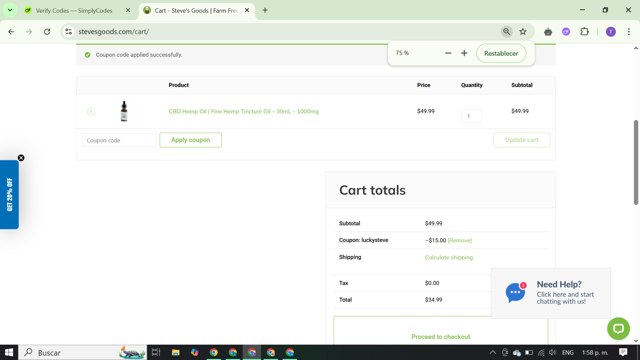Close the GET 20% OFF side banner
This screenshot has height=360, width=640.
coord(21,158)
